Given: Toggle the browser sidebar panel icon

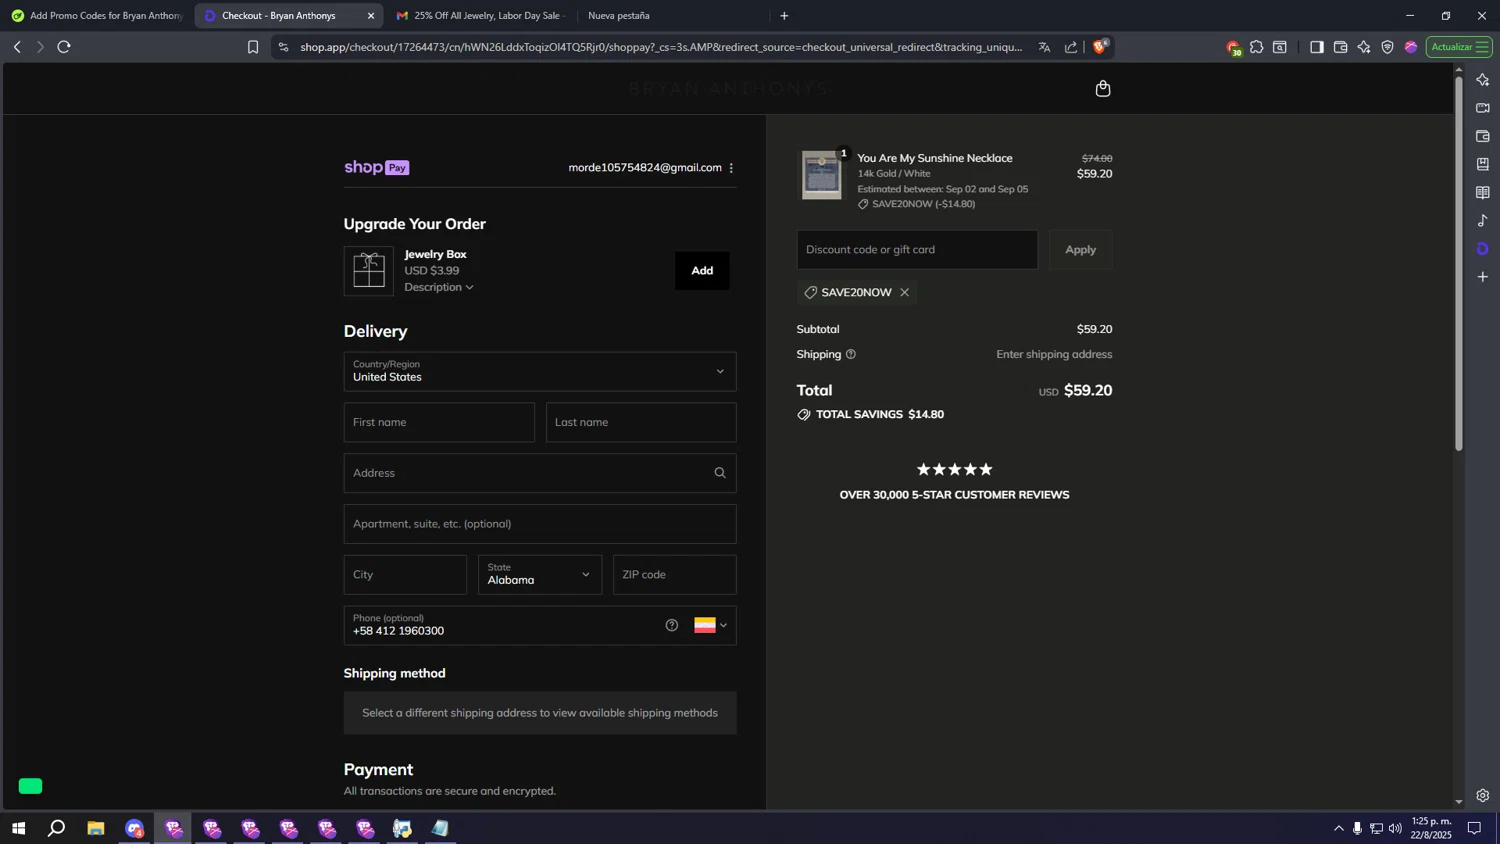Looking at the screenshot, I should (1317, 47).
